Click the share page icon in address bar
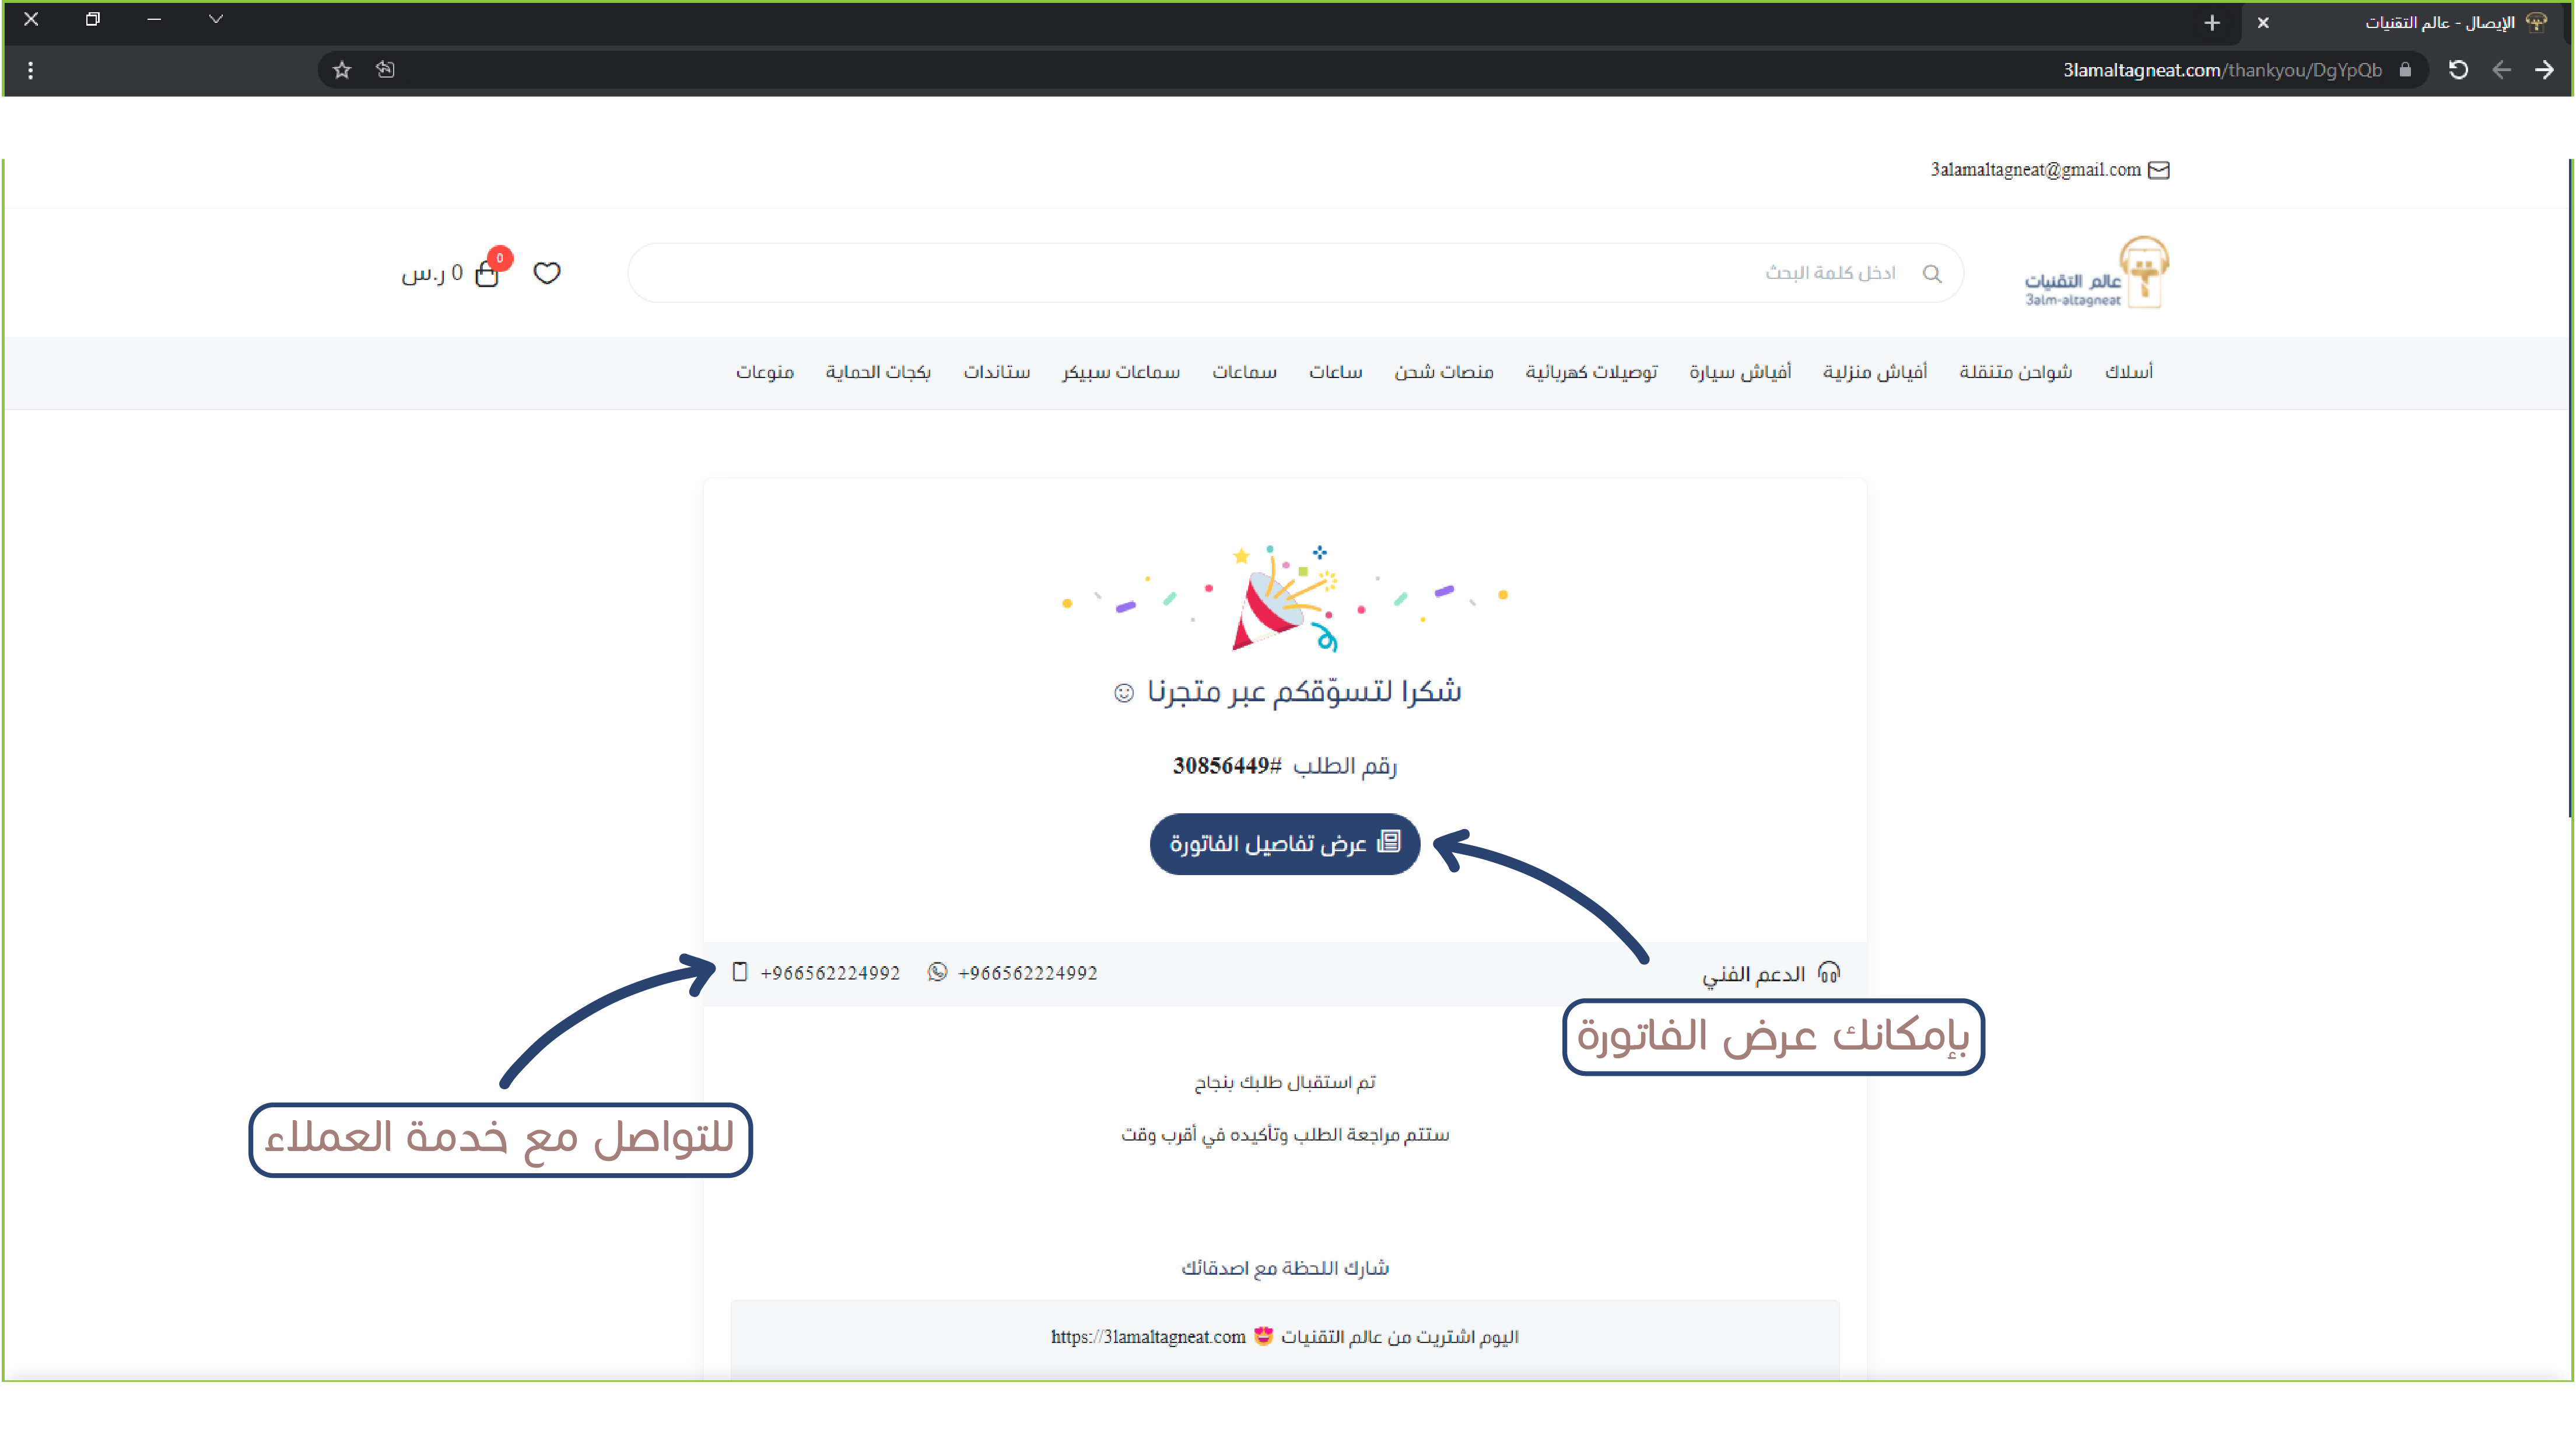 click(386, 70)
